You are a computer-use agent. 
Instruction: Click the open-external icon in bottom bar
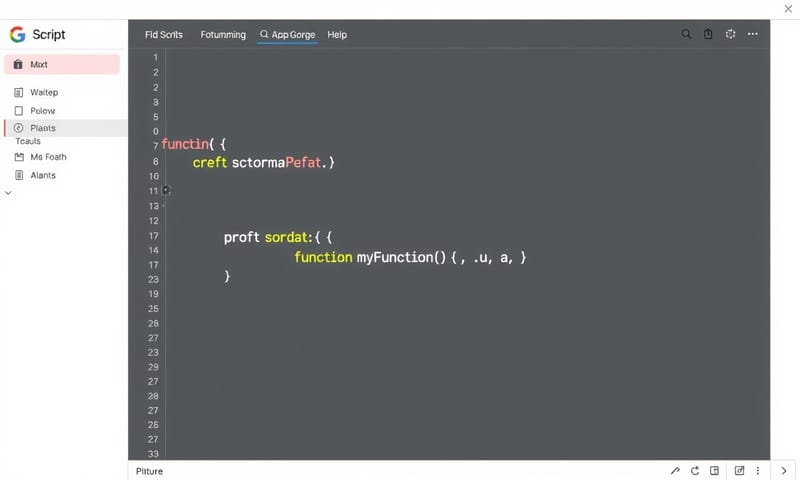point(740,471)
